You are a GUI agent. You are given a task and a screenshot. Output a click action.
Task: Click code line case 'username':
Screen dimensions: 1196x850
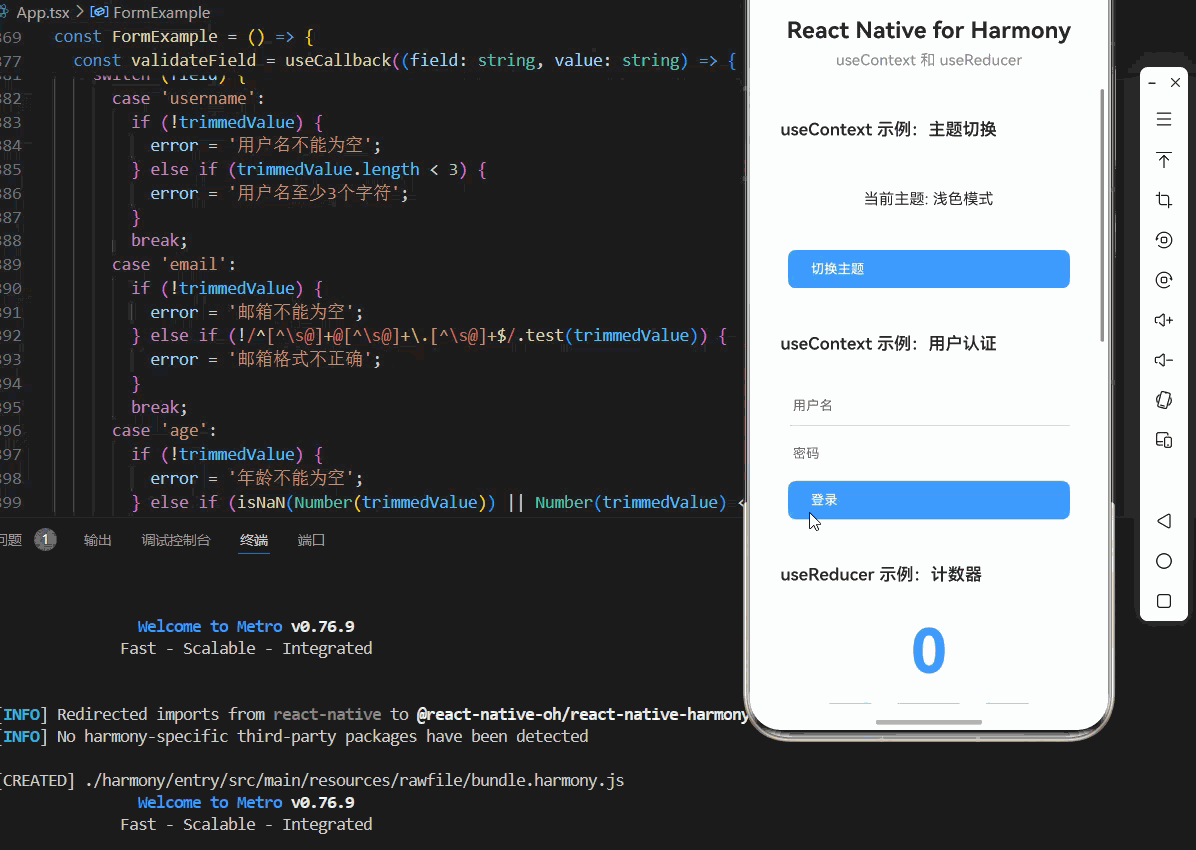click(188, 98)
